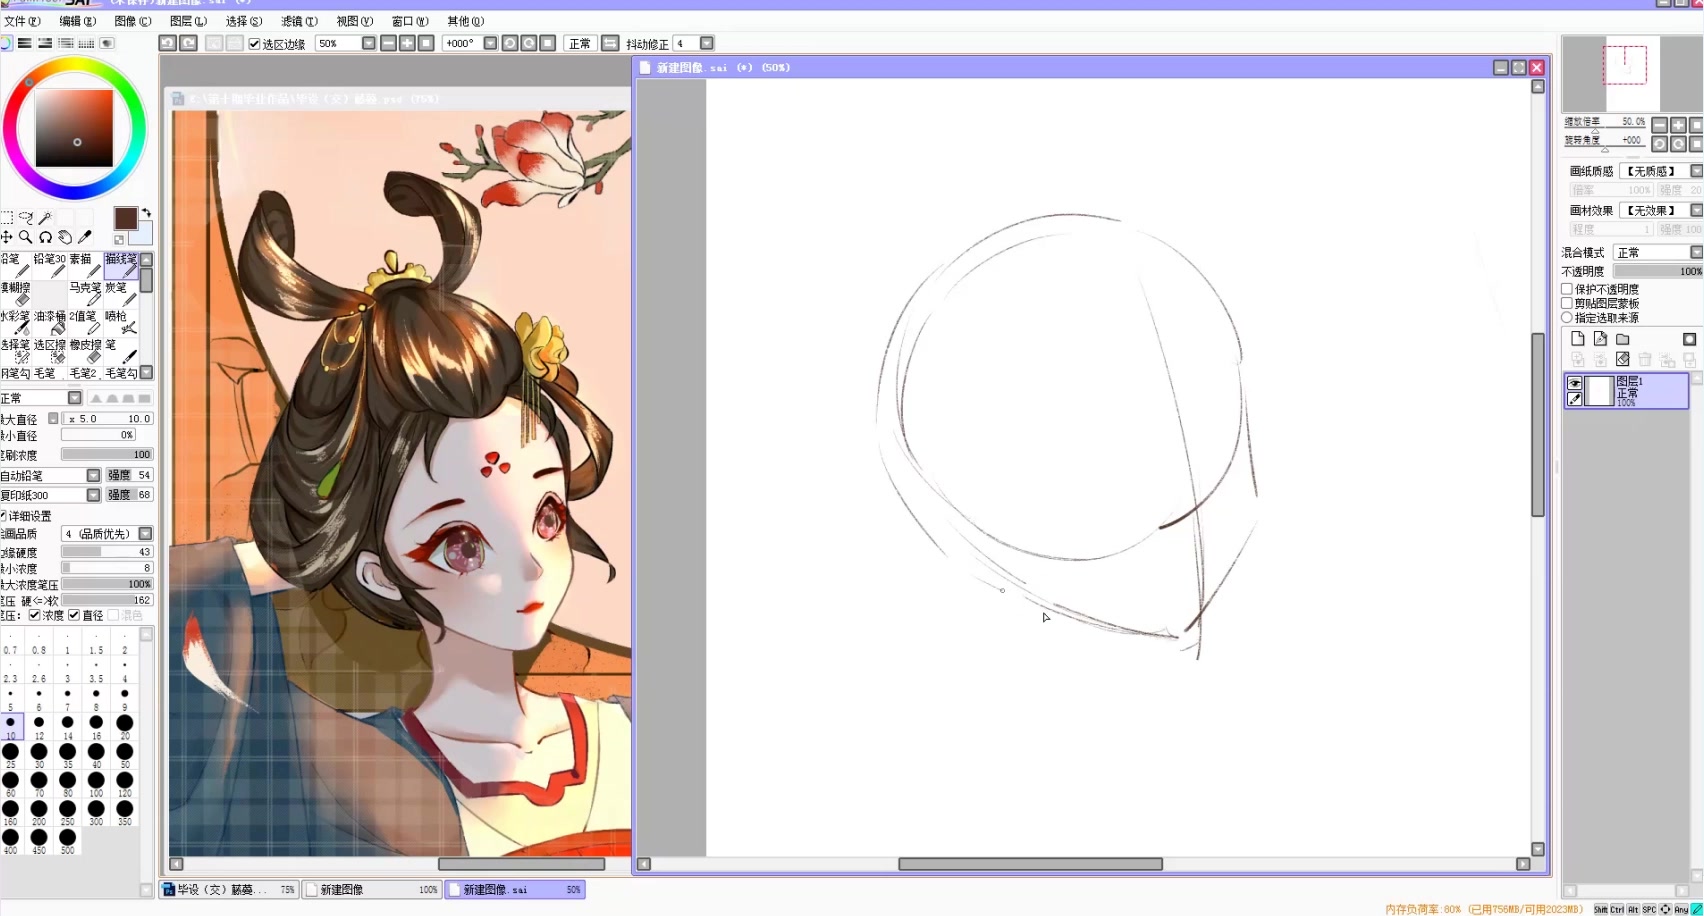The image size is (1704, 916).
Task: Open the 图层 (L) menu
Action: (188, 21)
